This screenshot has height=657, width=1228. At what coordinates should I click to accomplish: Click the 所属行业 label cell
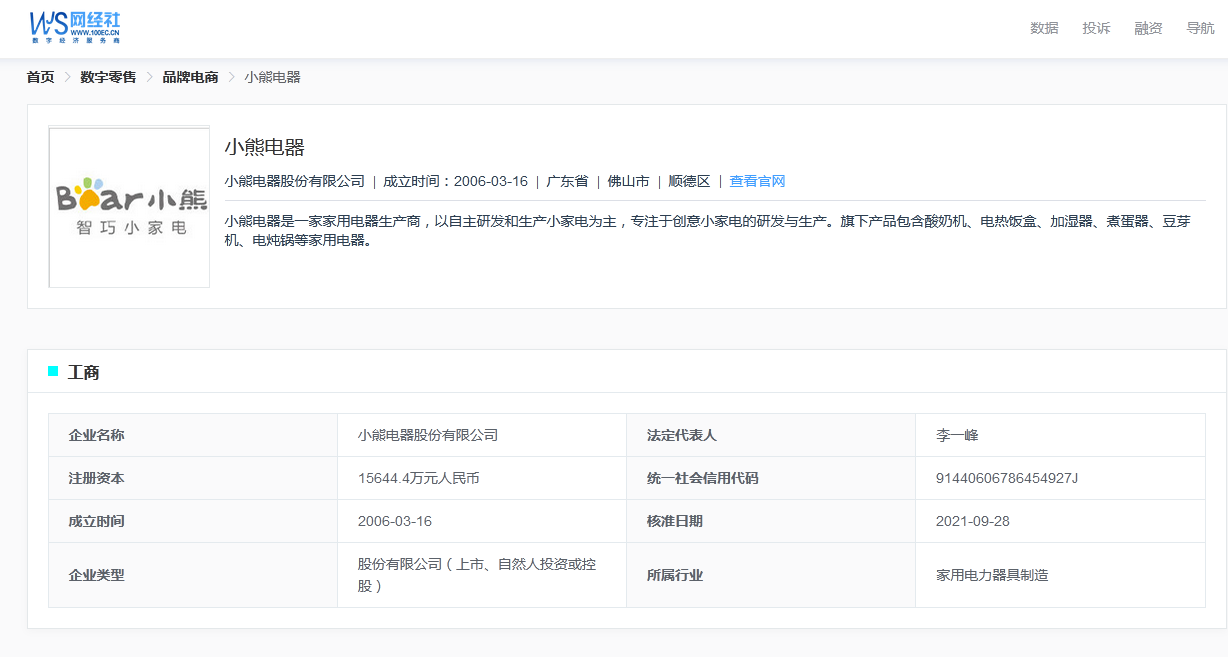(x=771, y=575)
